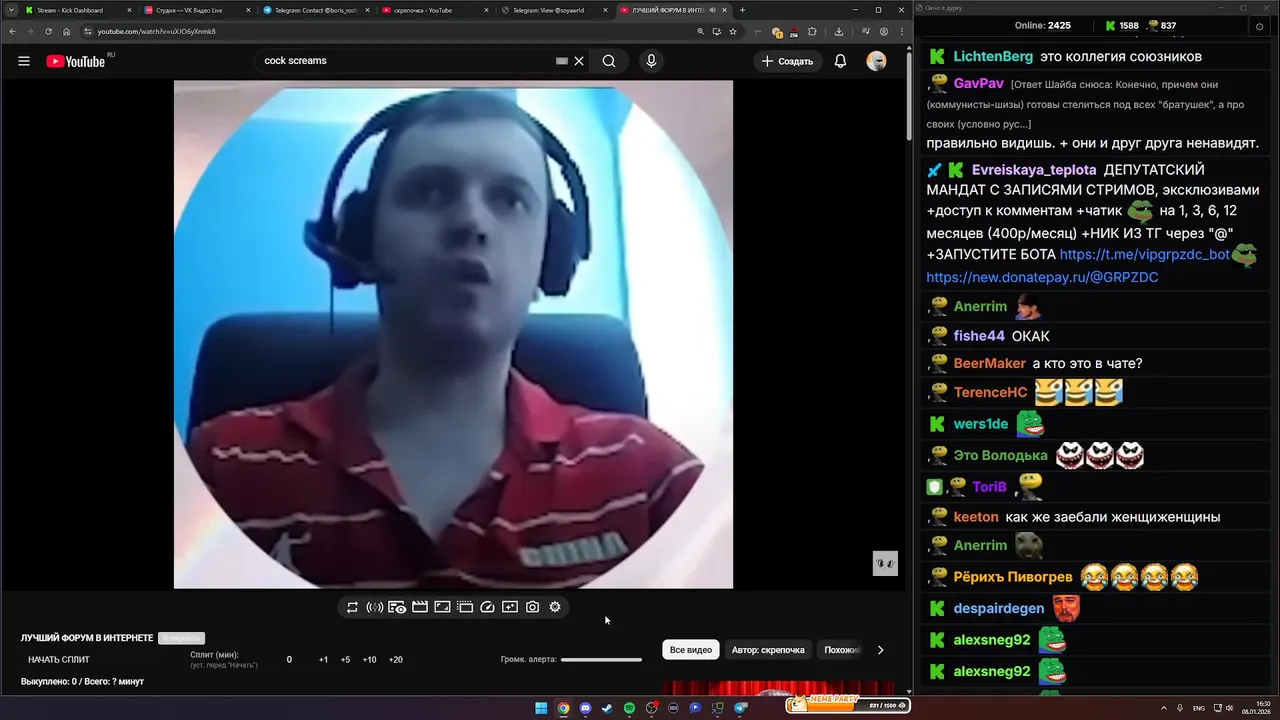Viewport: 1280px width, 720px height.
Task: Switch to Студия — VK Видео Live tab
Action: tap(195, 10)
